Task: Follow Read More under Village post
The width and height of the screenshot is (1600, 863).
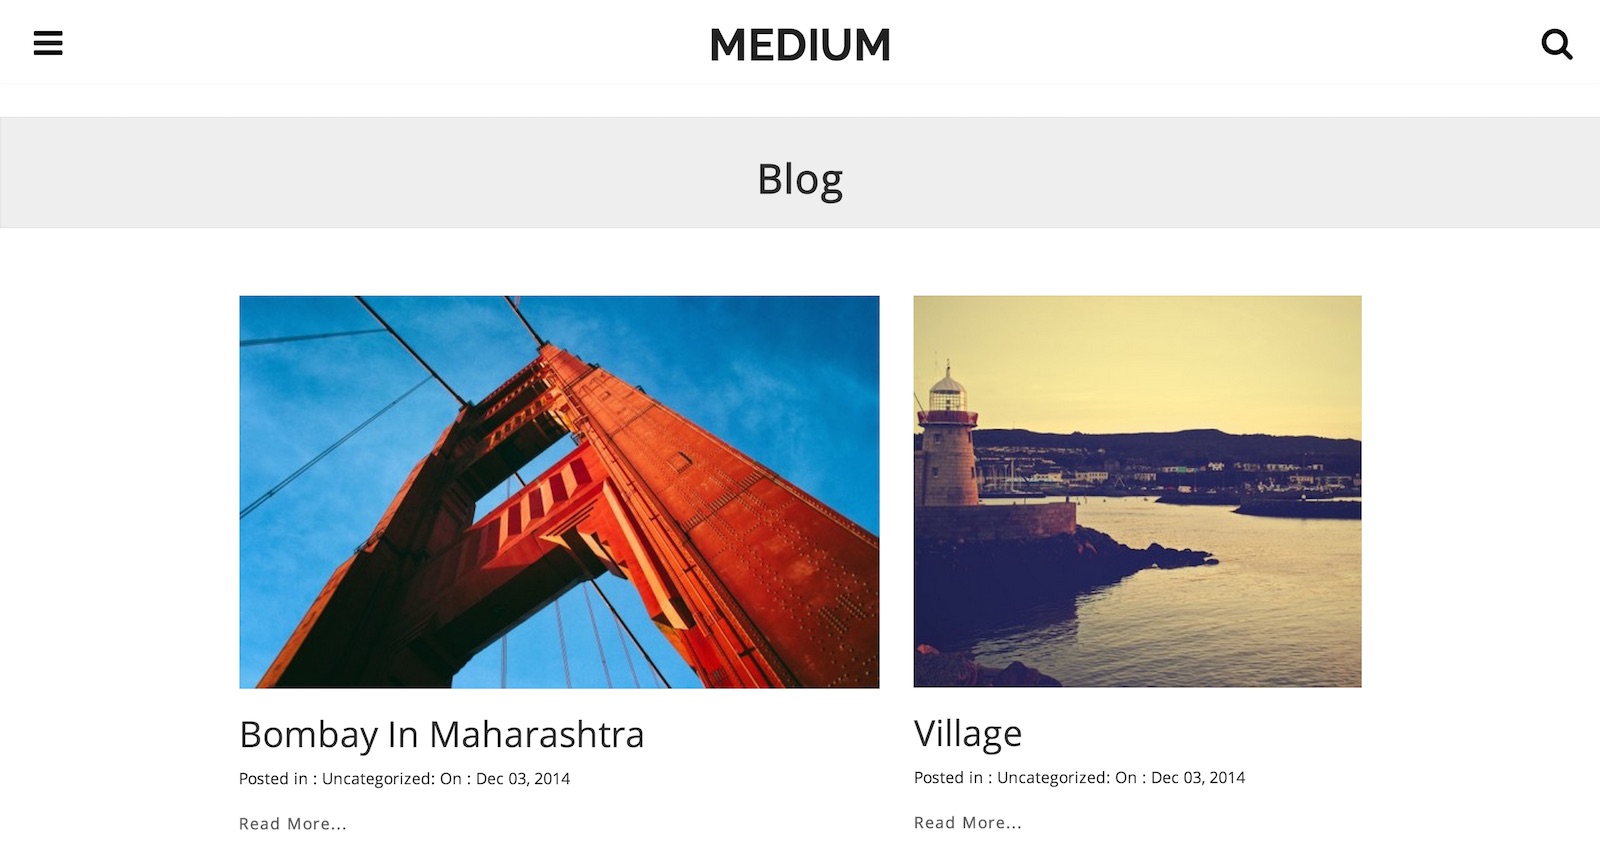Action: 968,823
